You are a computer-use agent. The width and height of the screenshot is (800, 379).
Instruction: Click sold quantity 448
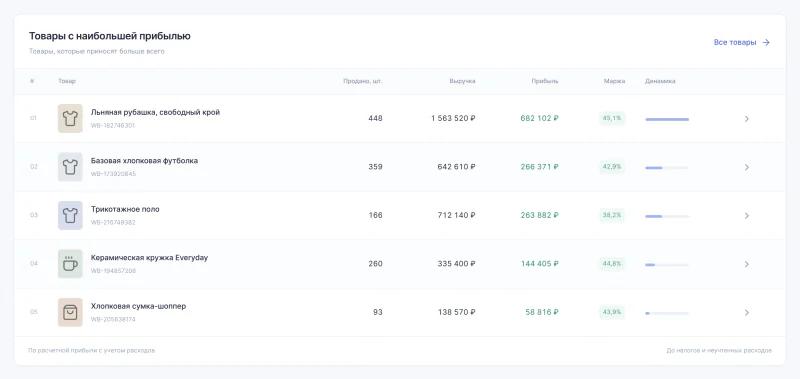point(376,118)
